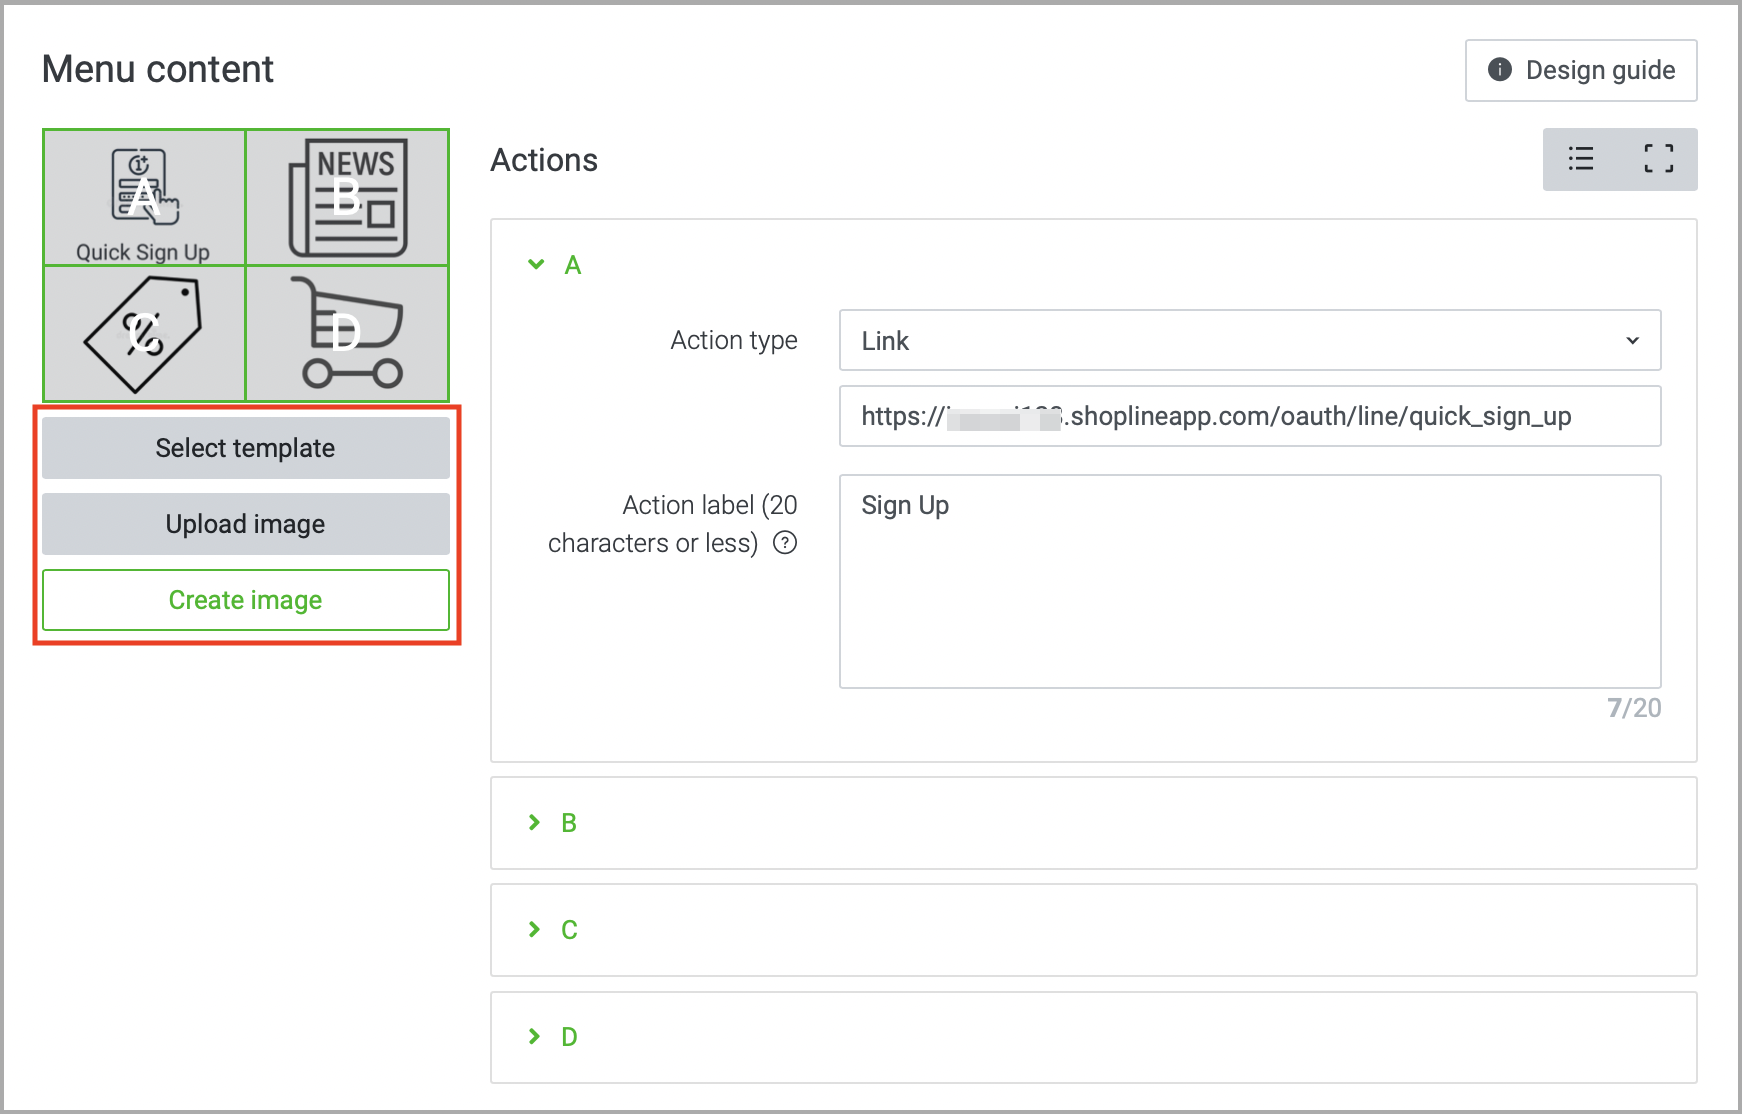The height and width of the screenshot is (1114, 1742).
Task: Click the action label help icon
Action: coord(785,543)
